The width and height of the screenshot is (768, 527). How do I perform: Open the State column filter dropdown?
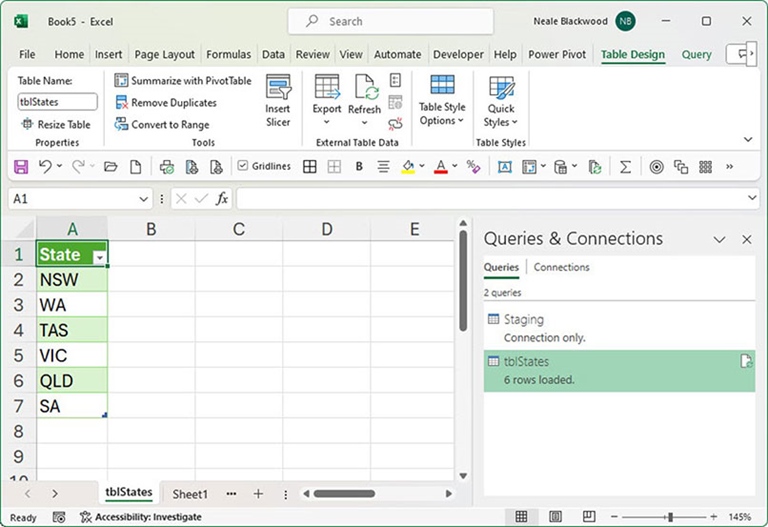(x=99, y=257)
